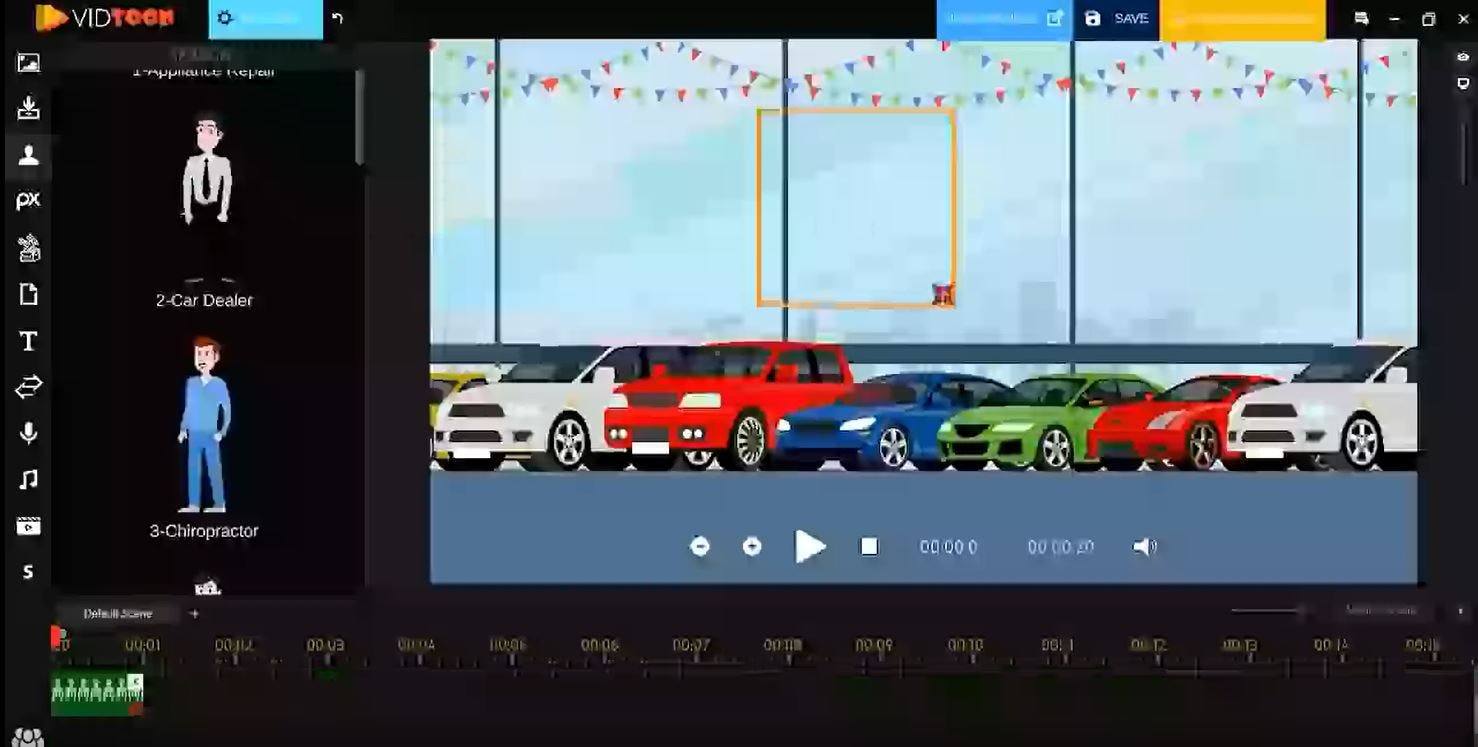Open the Pixabay stock media panel
The image size is (1478, 747).
click(28, 199)
